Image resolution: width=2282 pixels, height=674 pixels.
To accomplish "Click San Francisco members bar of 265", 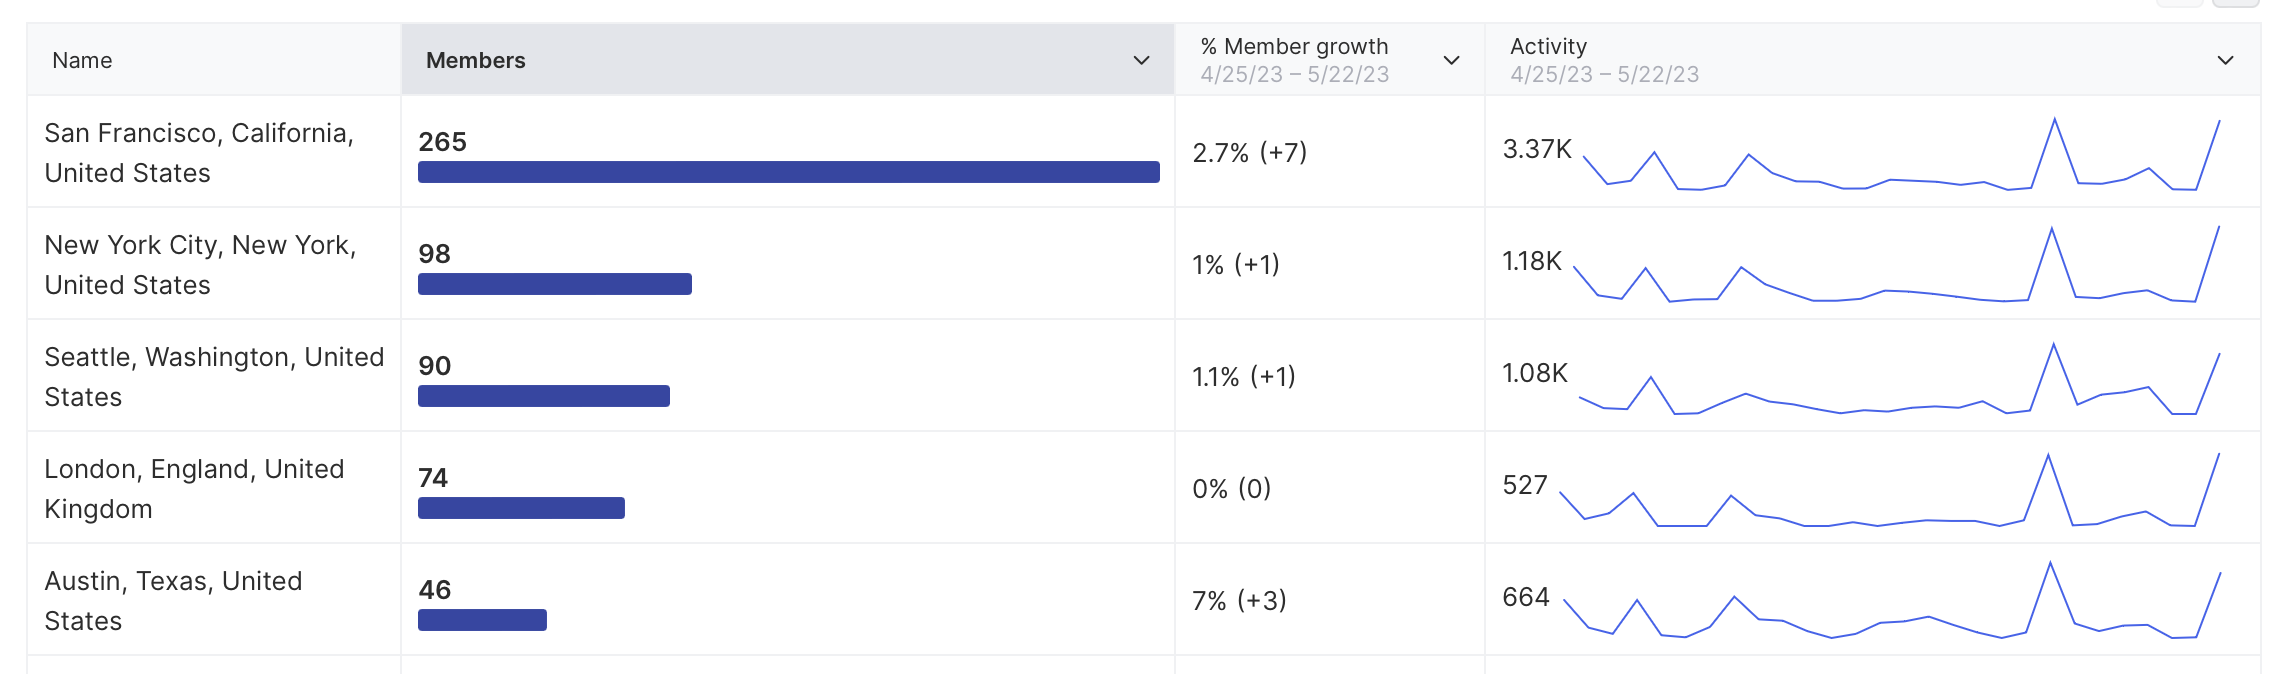I will pos(788,172).
